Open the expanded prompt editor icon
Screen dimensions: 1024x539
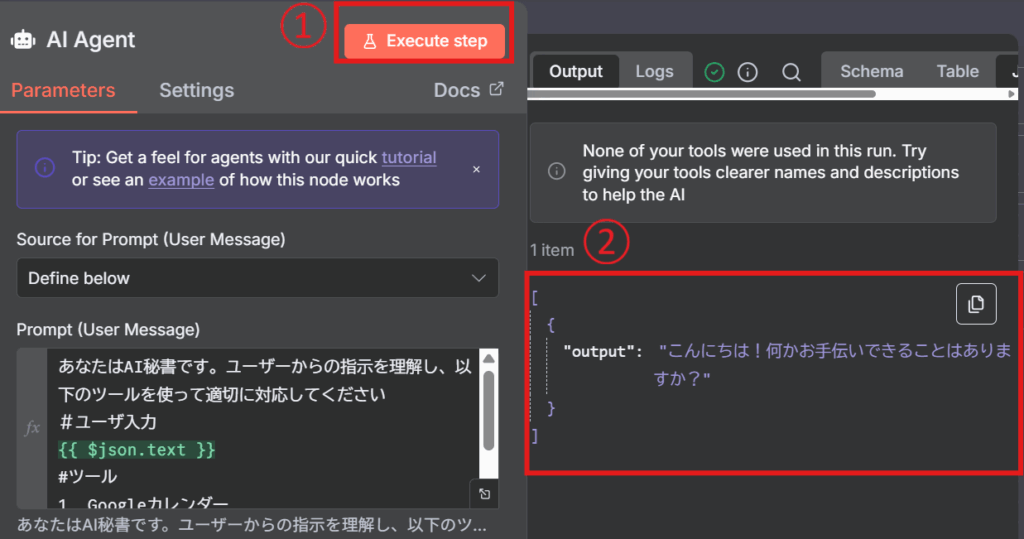coord(484,494)
